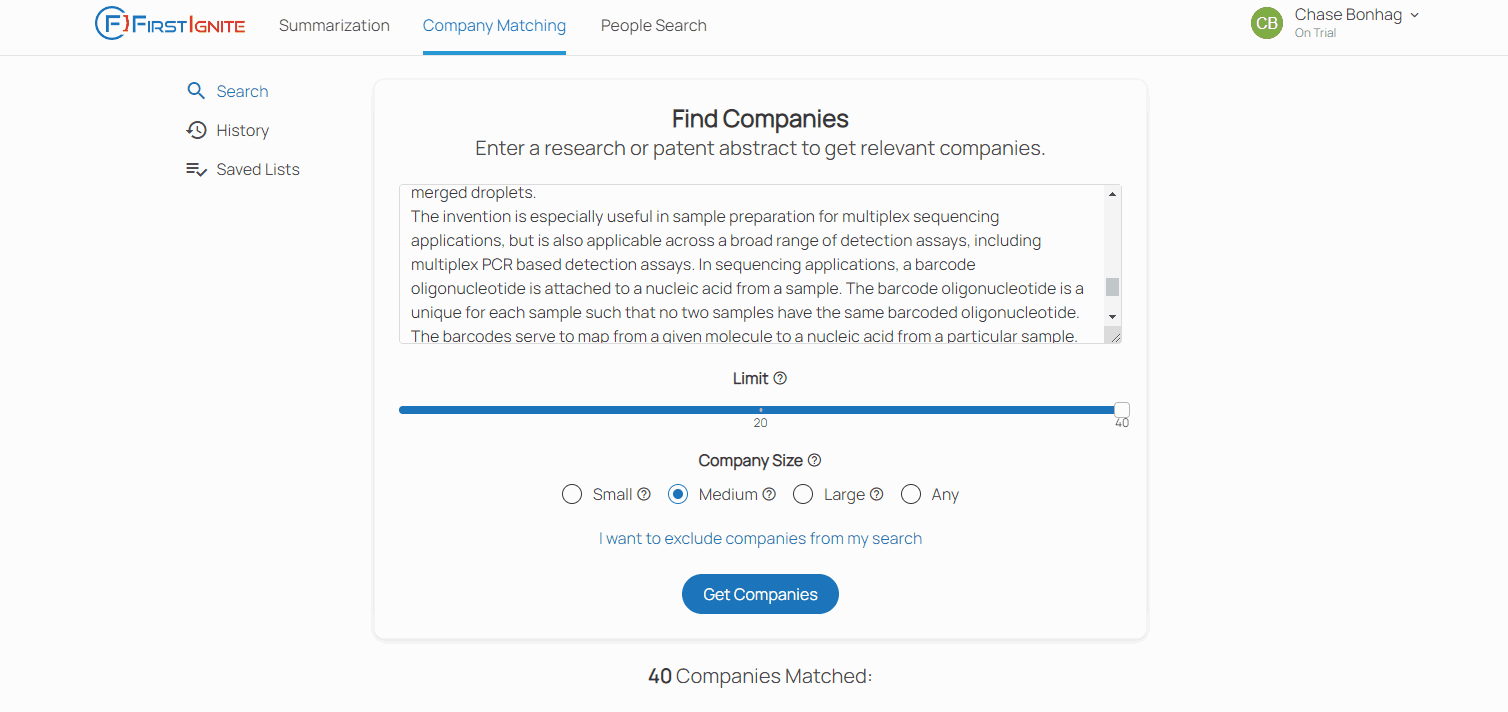Click the help icon beside Company Size
The width and height of the screenshot is (1508, 712).
click(814, 460)
